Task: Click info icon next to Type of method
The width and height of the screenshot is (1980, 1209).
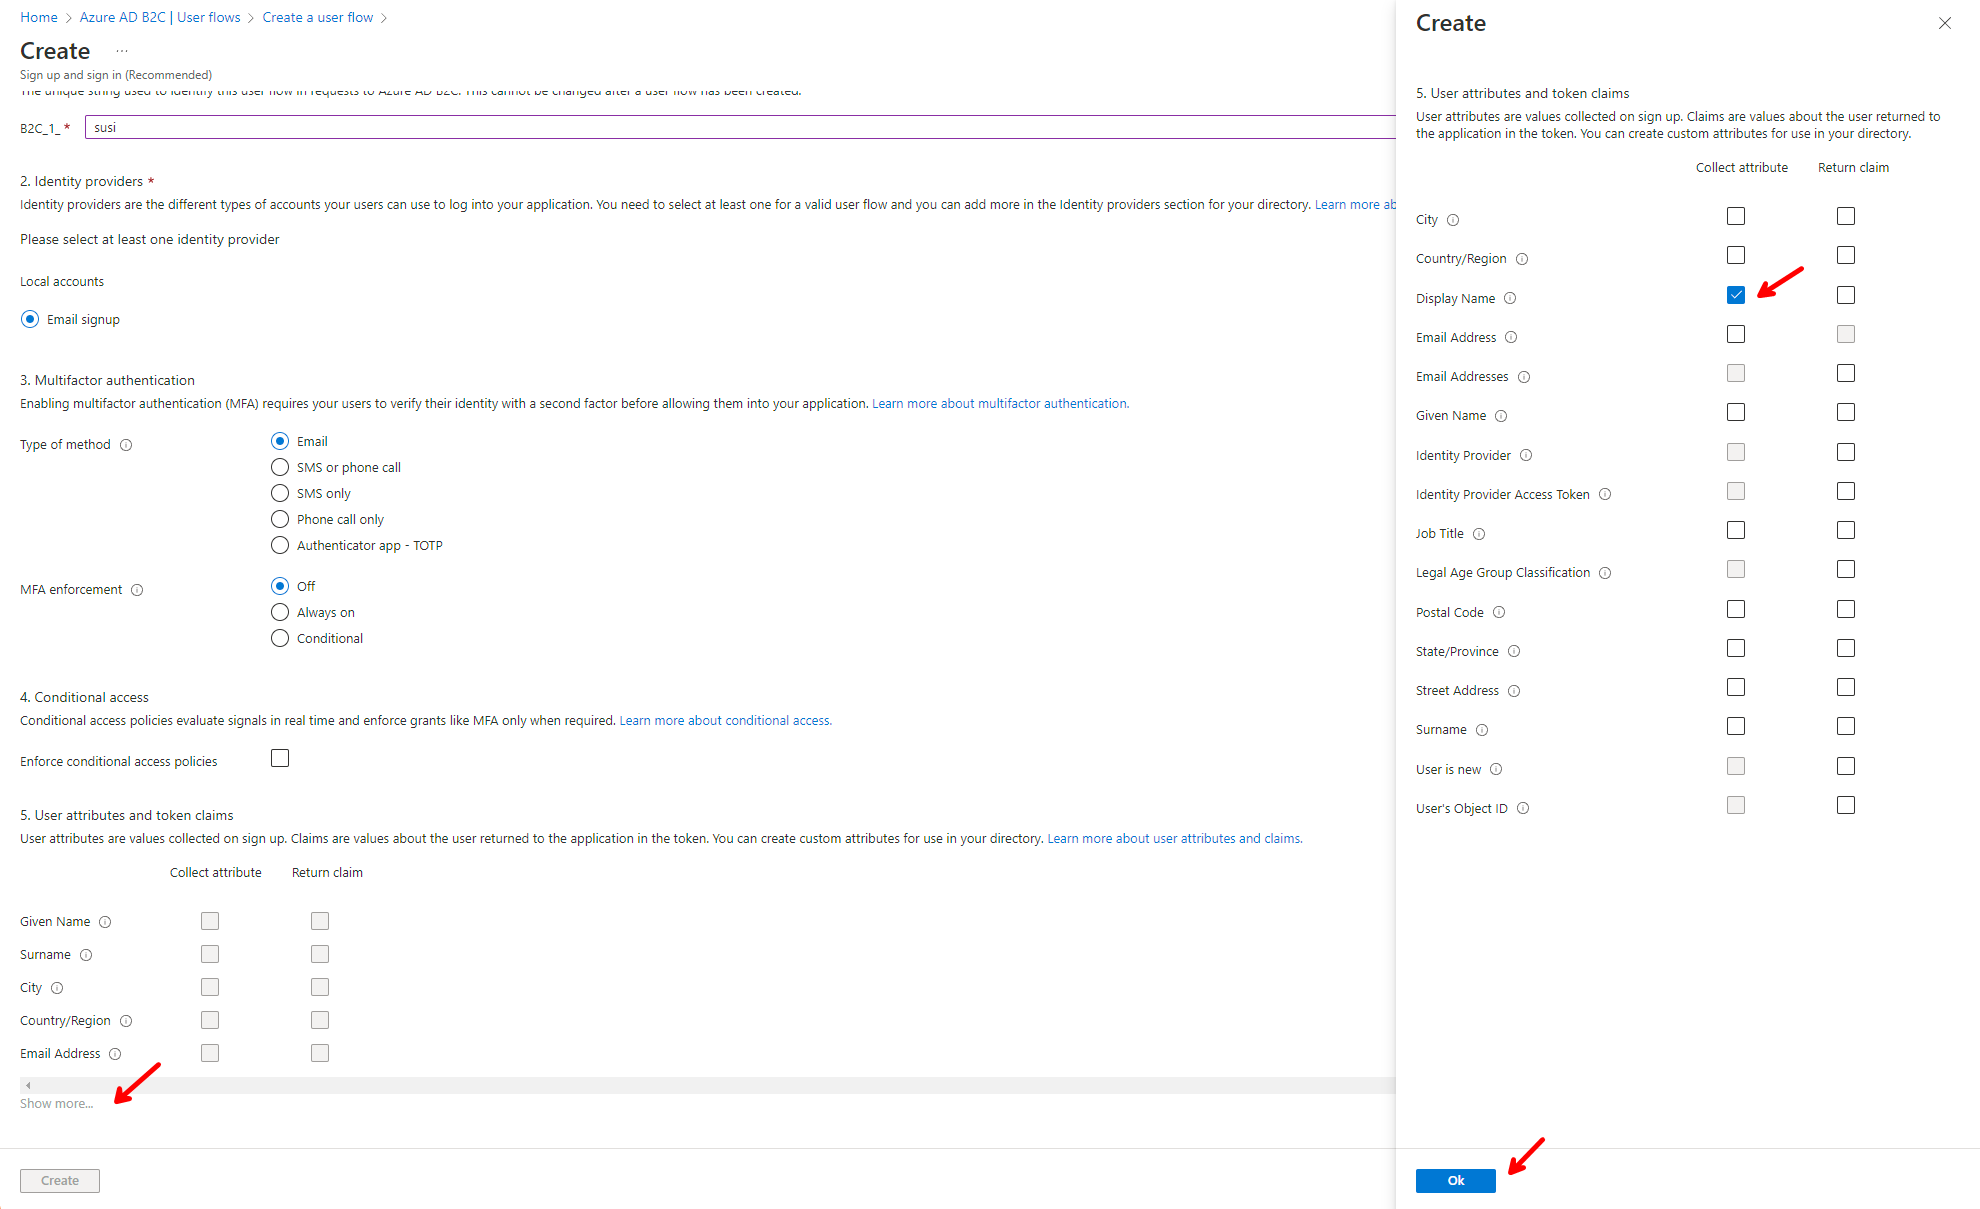Action: click(x=126, y=445)
